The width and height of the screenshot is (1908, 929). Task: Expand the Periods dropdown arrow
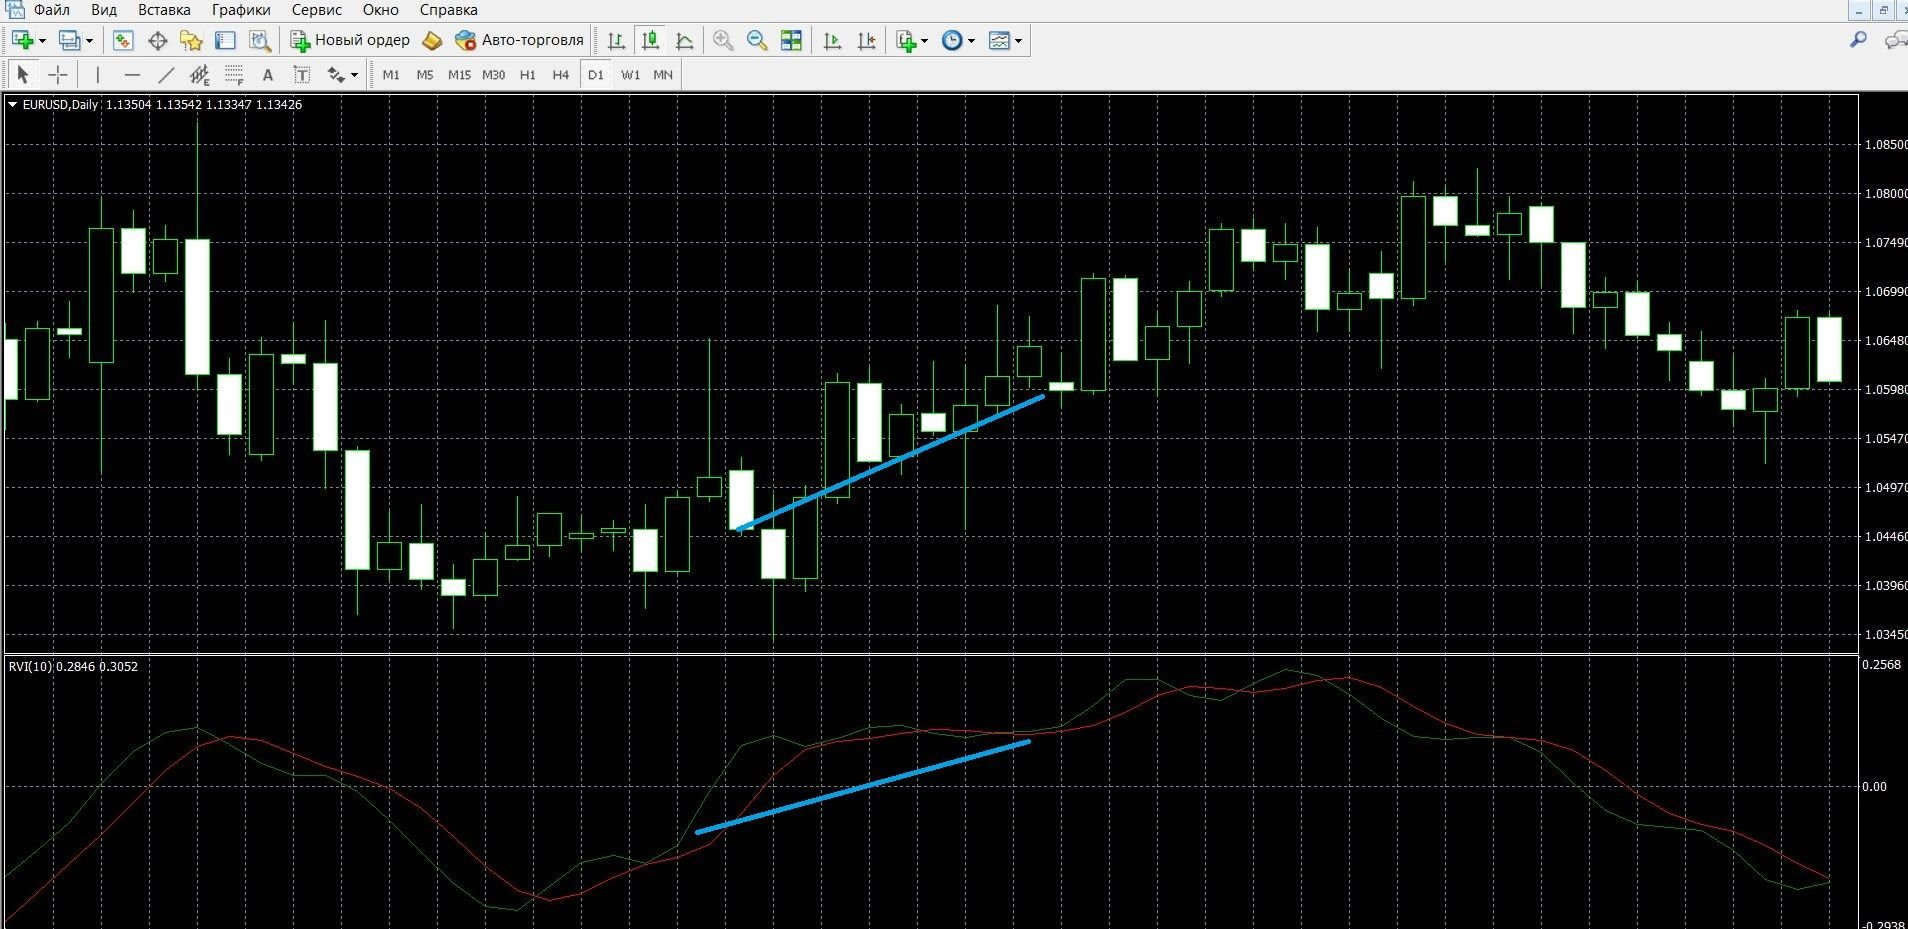tap(971, 41)
